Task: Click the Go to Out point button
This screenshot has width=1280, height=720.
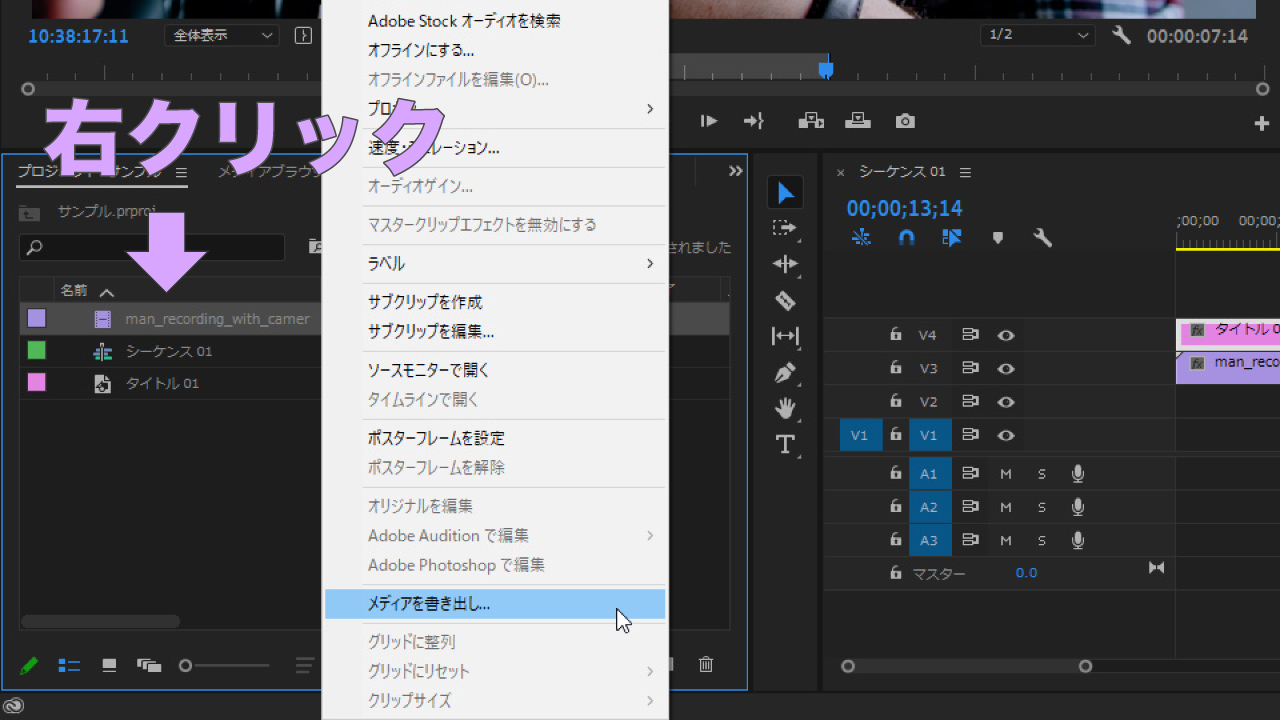Action: (753, 121)
